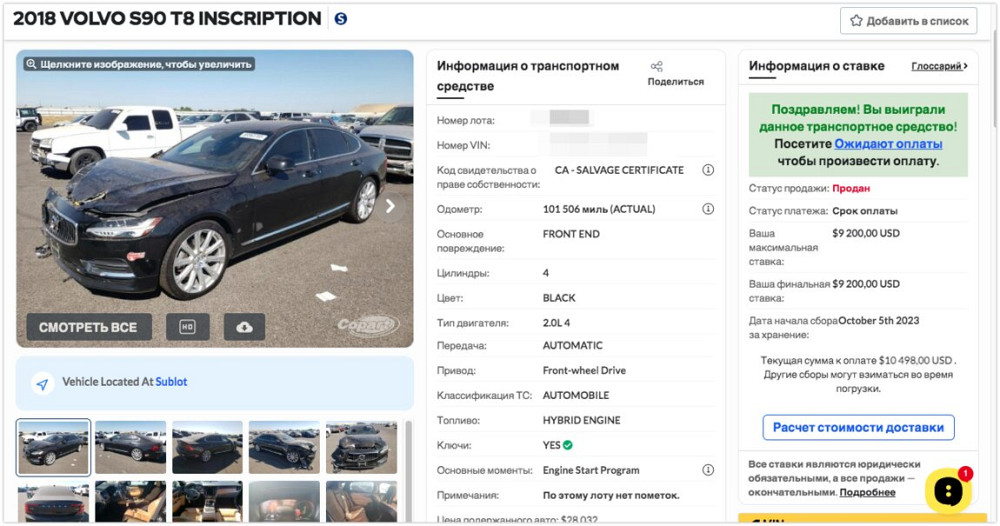Screen dimensions: 1000x526
Task: Open info icon beside Engine Start Program
Action: pos(708,470)
